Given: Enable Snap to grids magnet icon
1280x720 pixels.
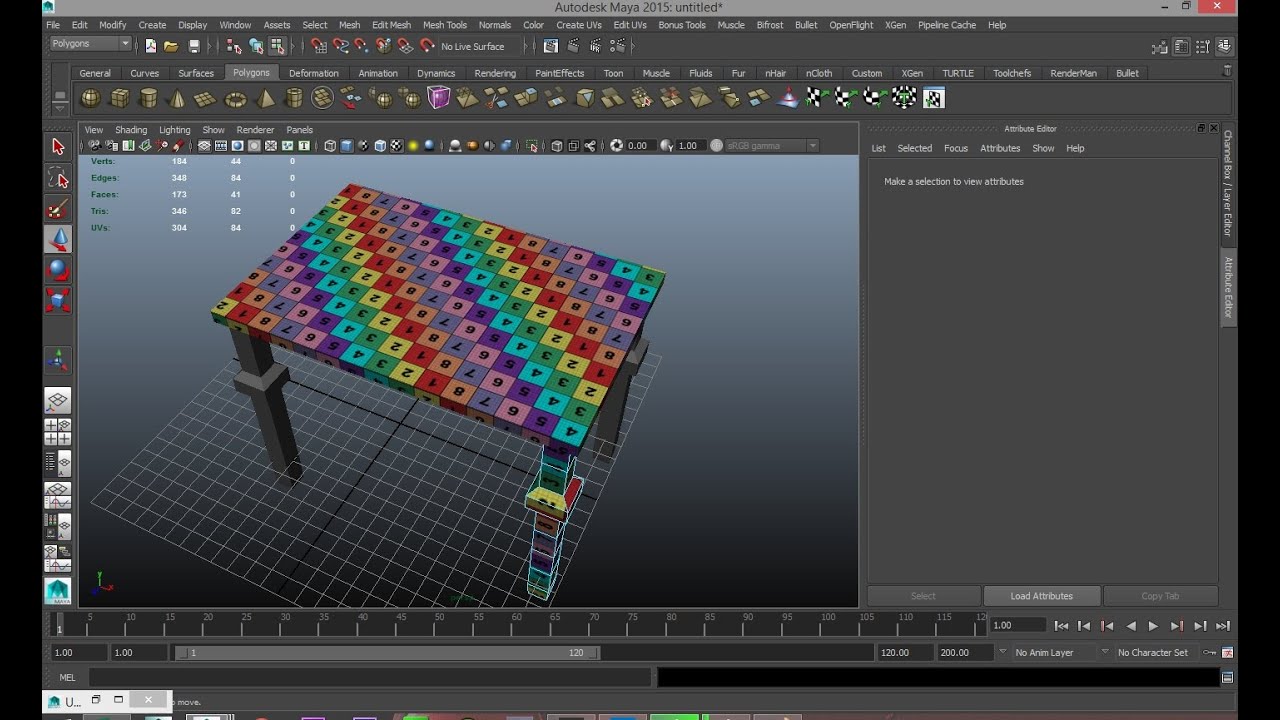Looking at the screenshot, I should [x=319, y=46].
